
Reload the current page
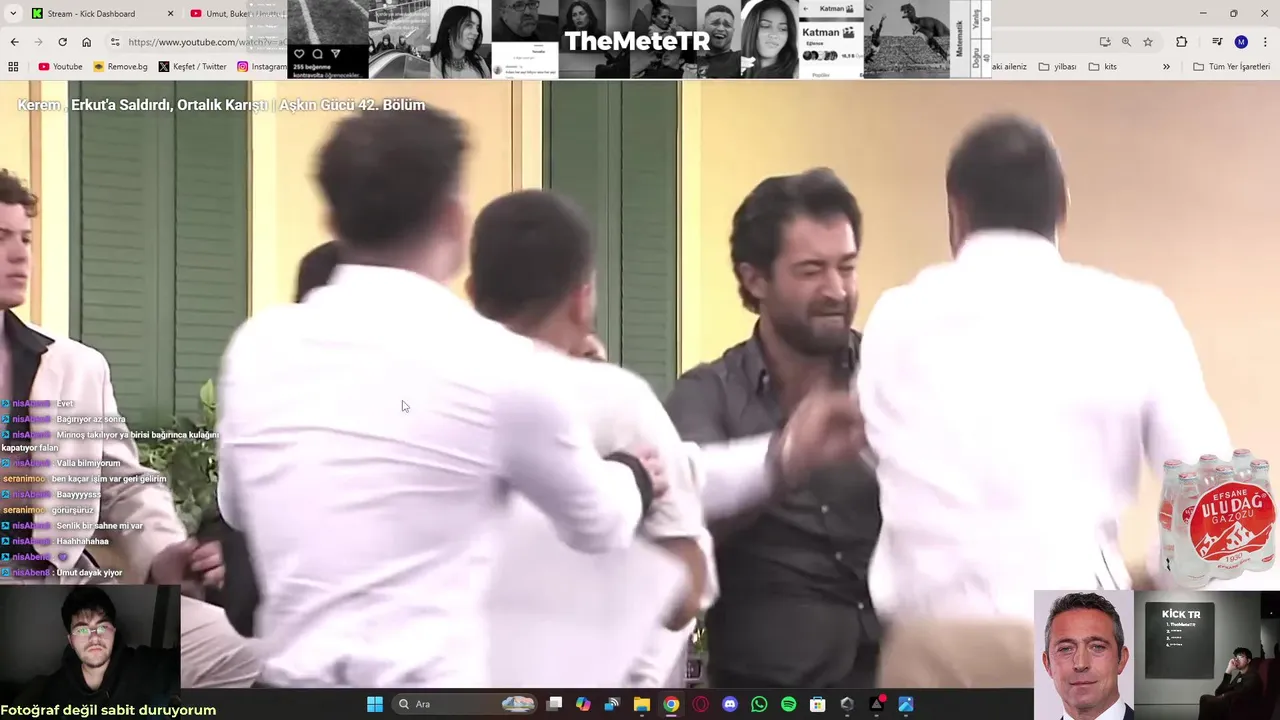pyautogui.click(x=62, y=42)
